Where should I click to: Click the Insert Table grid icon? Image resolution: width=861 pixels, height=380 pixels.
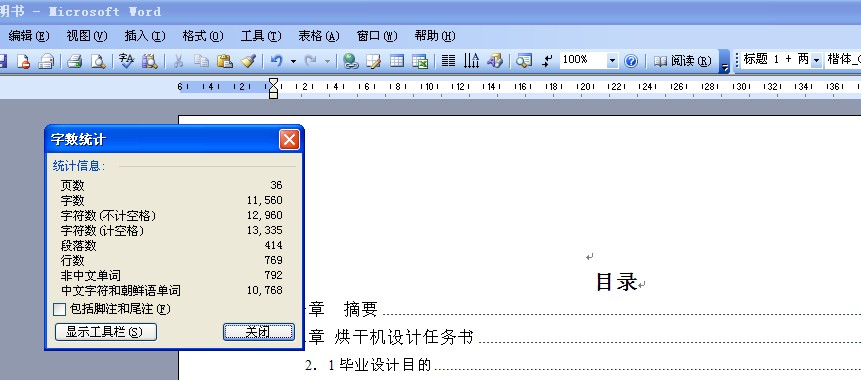397,60
